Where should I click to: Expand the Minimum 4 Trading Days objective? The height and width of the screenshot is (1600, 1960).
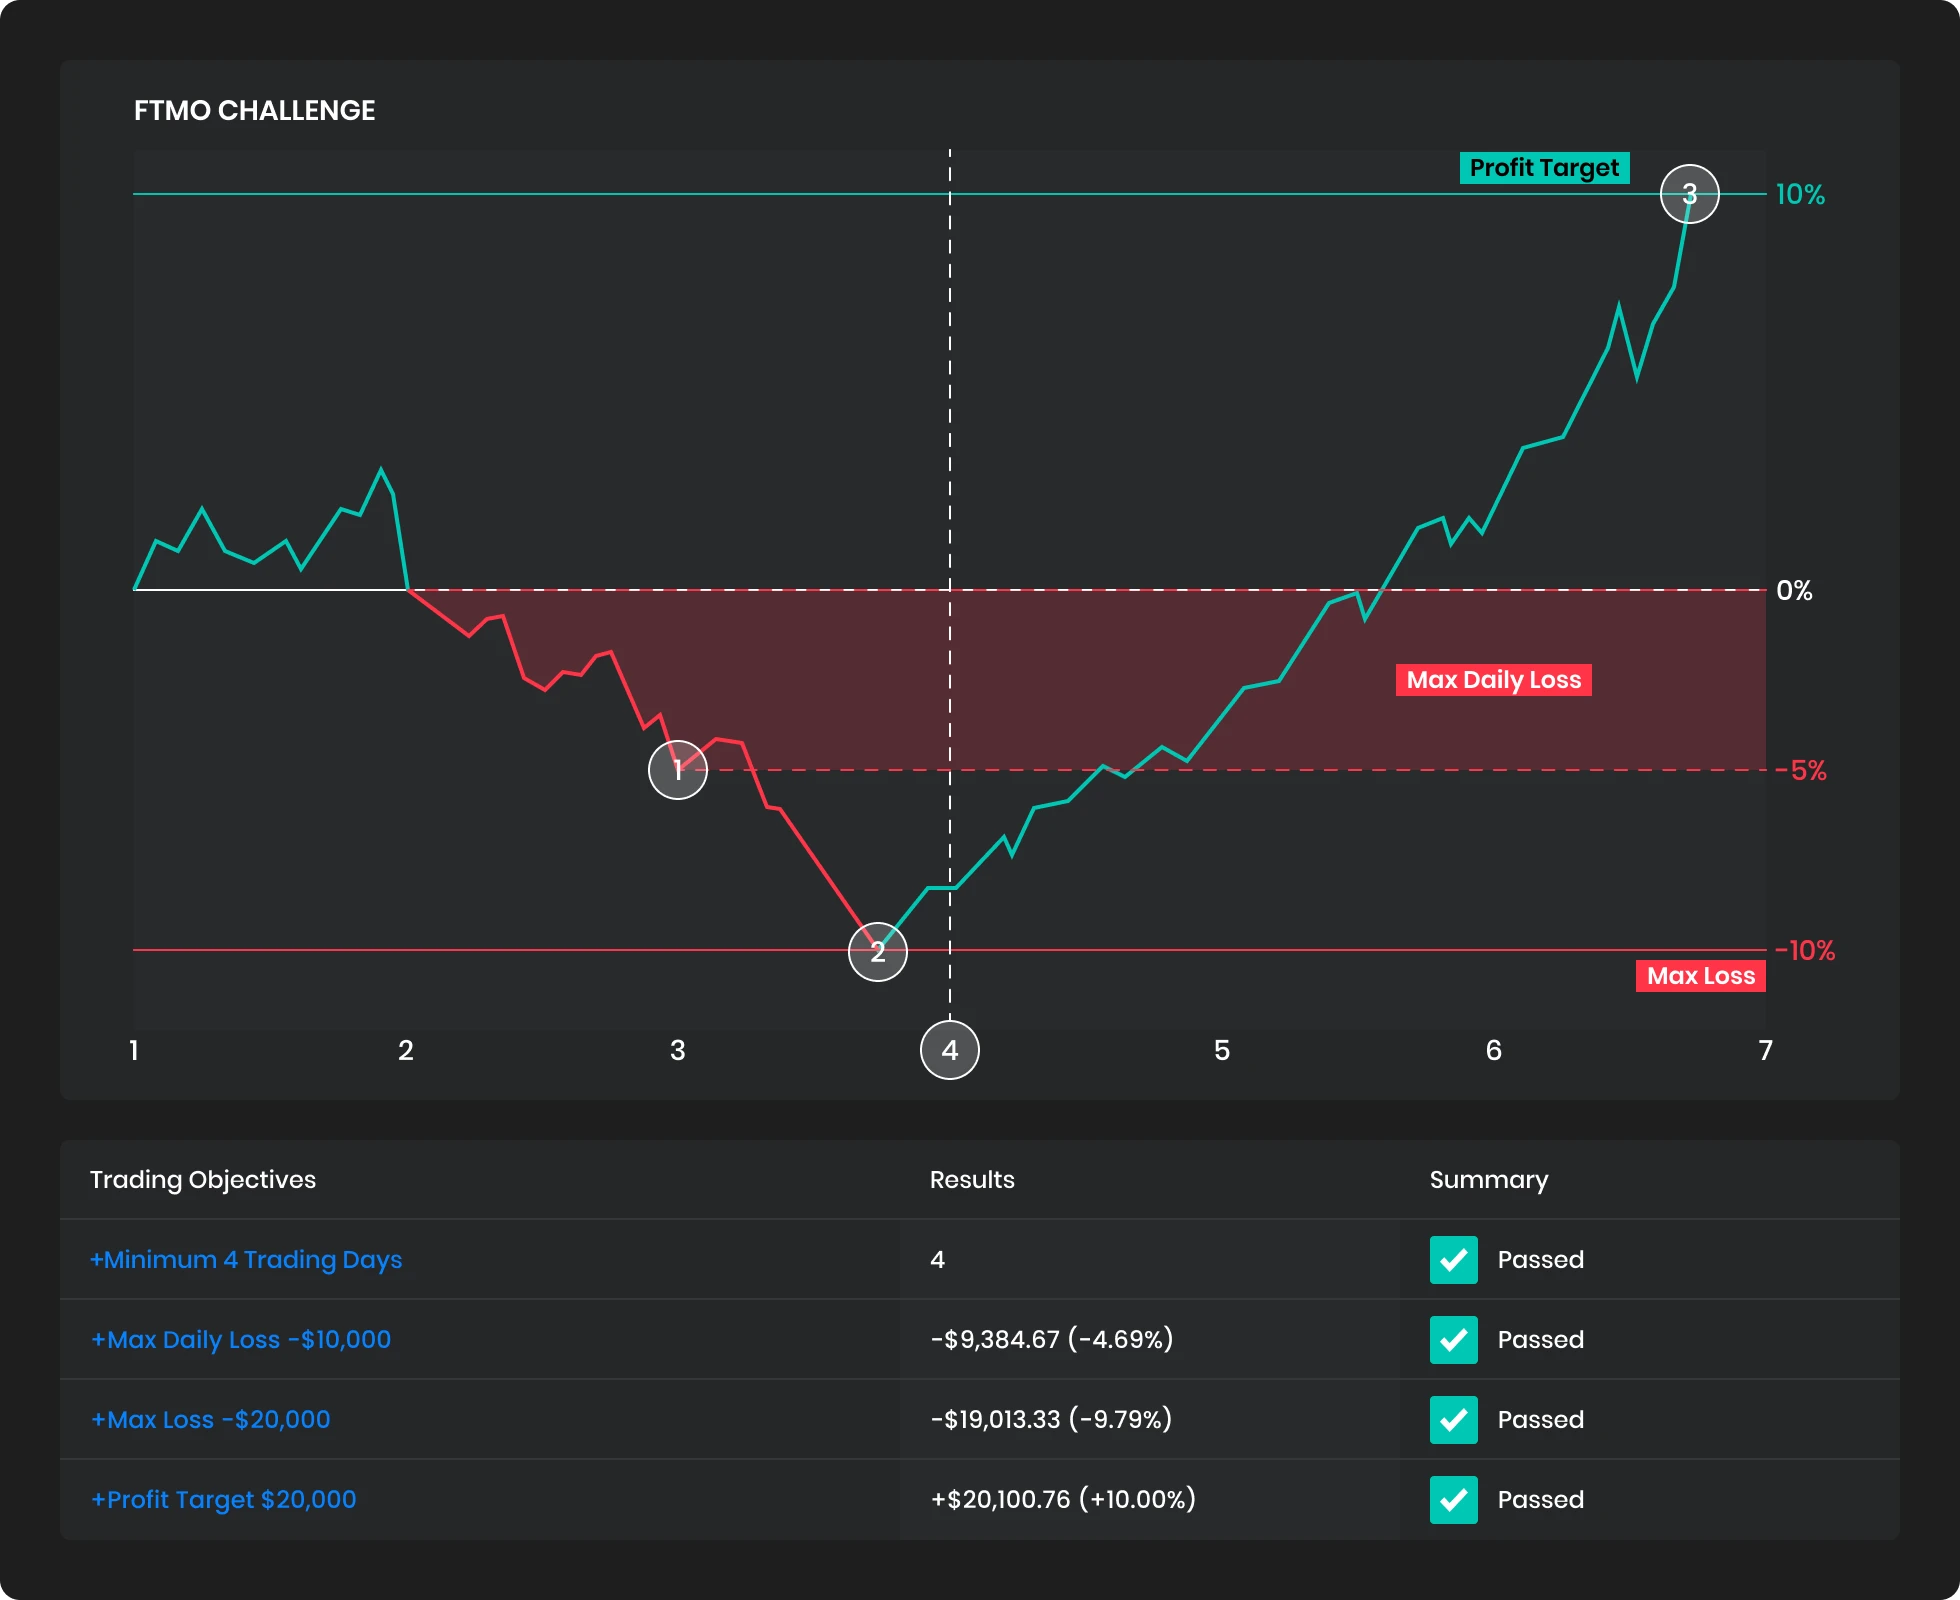click(x=246, y=1260)
